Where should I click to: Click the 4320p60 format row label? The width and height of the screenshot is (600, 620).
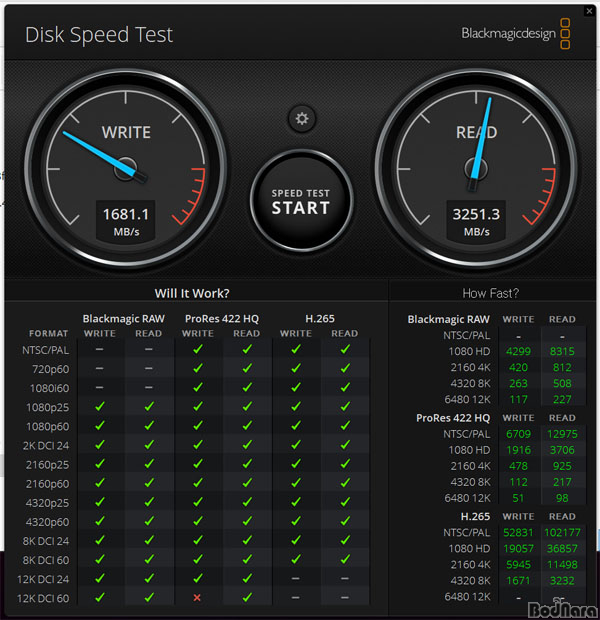[x=47, y=522]
